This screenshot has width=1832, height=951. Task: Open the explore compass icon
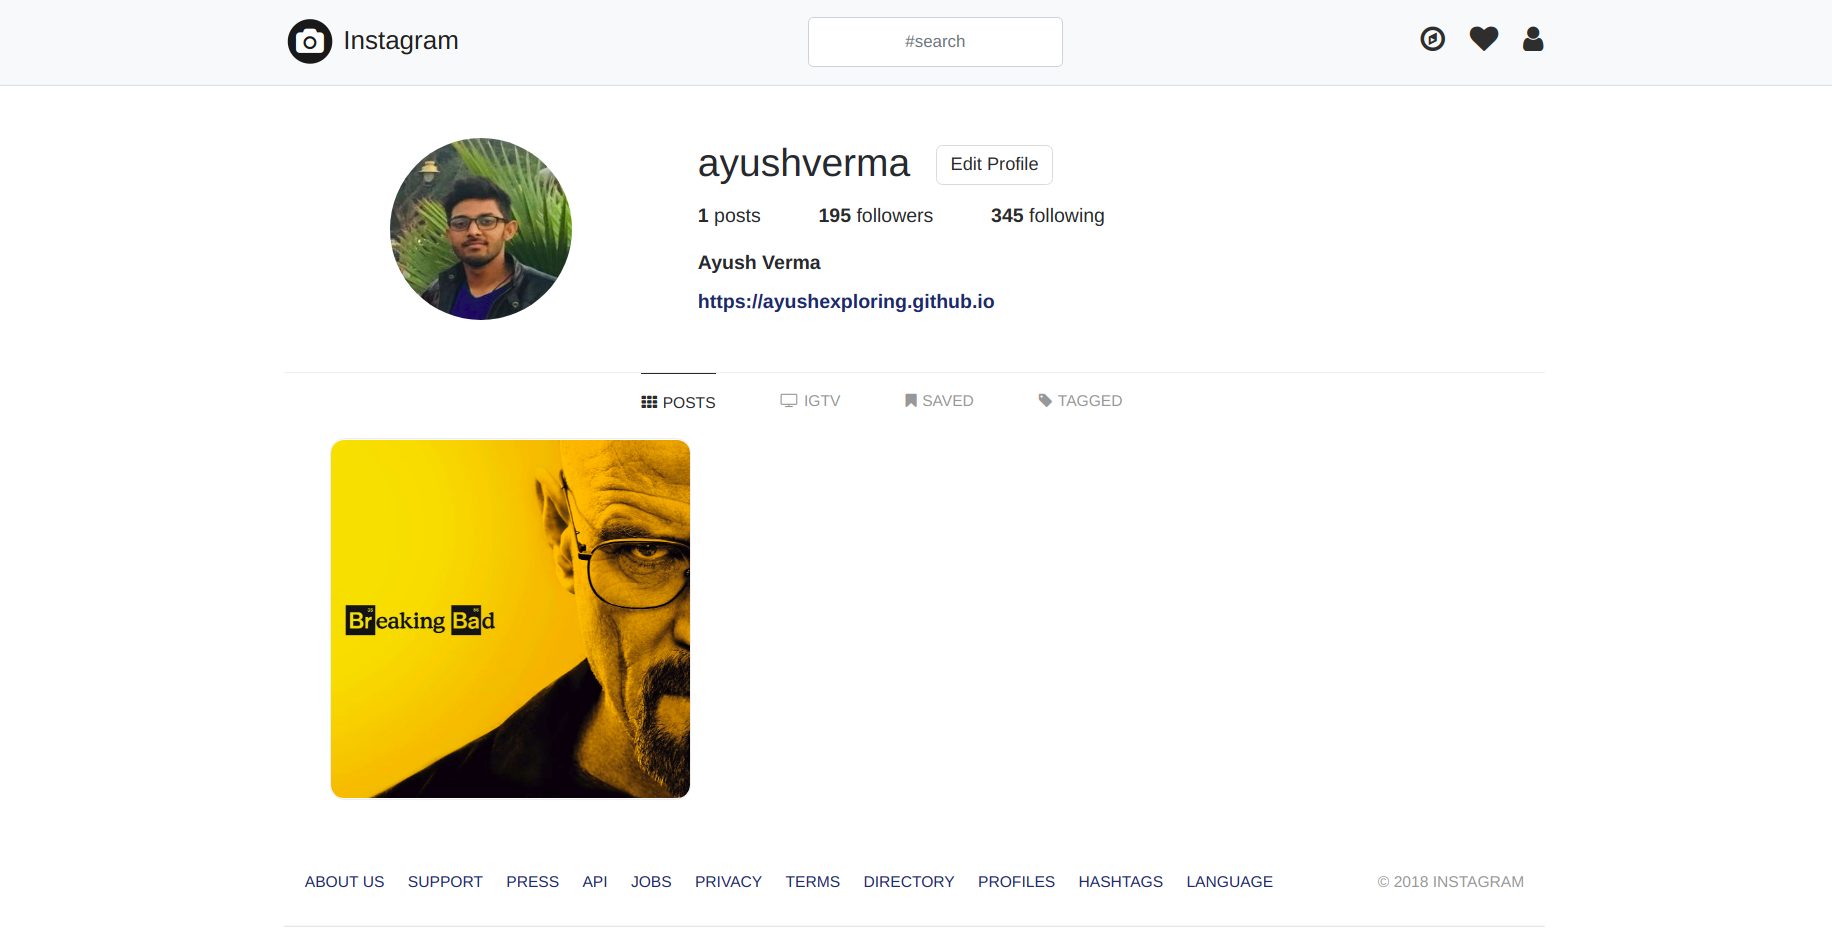pyautogui.click(x=1433, y=39)
